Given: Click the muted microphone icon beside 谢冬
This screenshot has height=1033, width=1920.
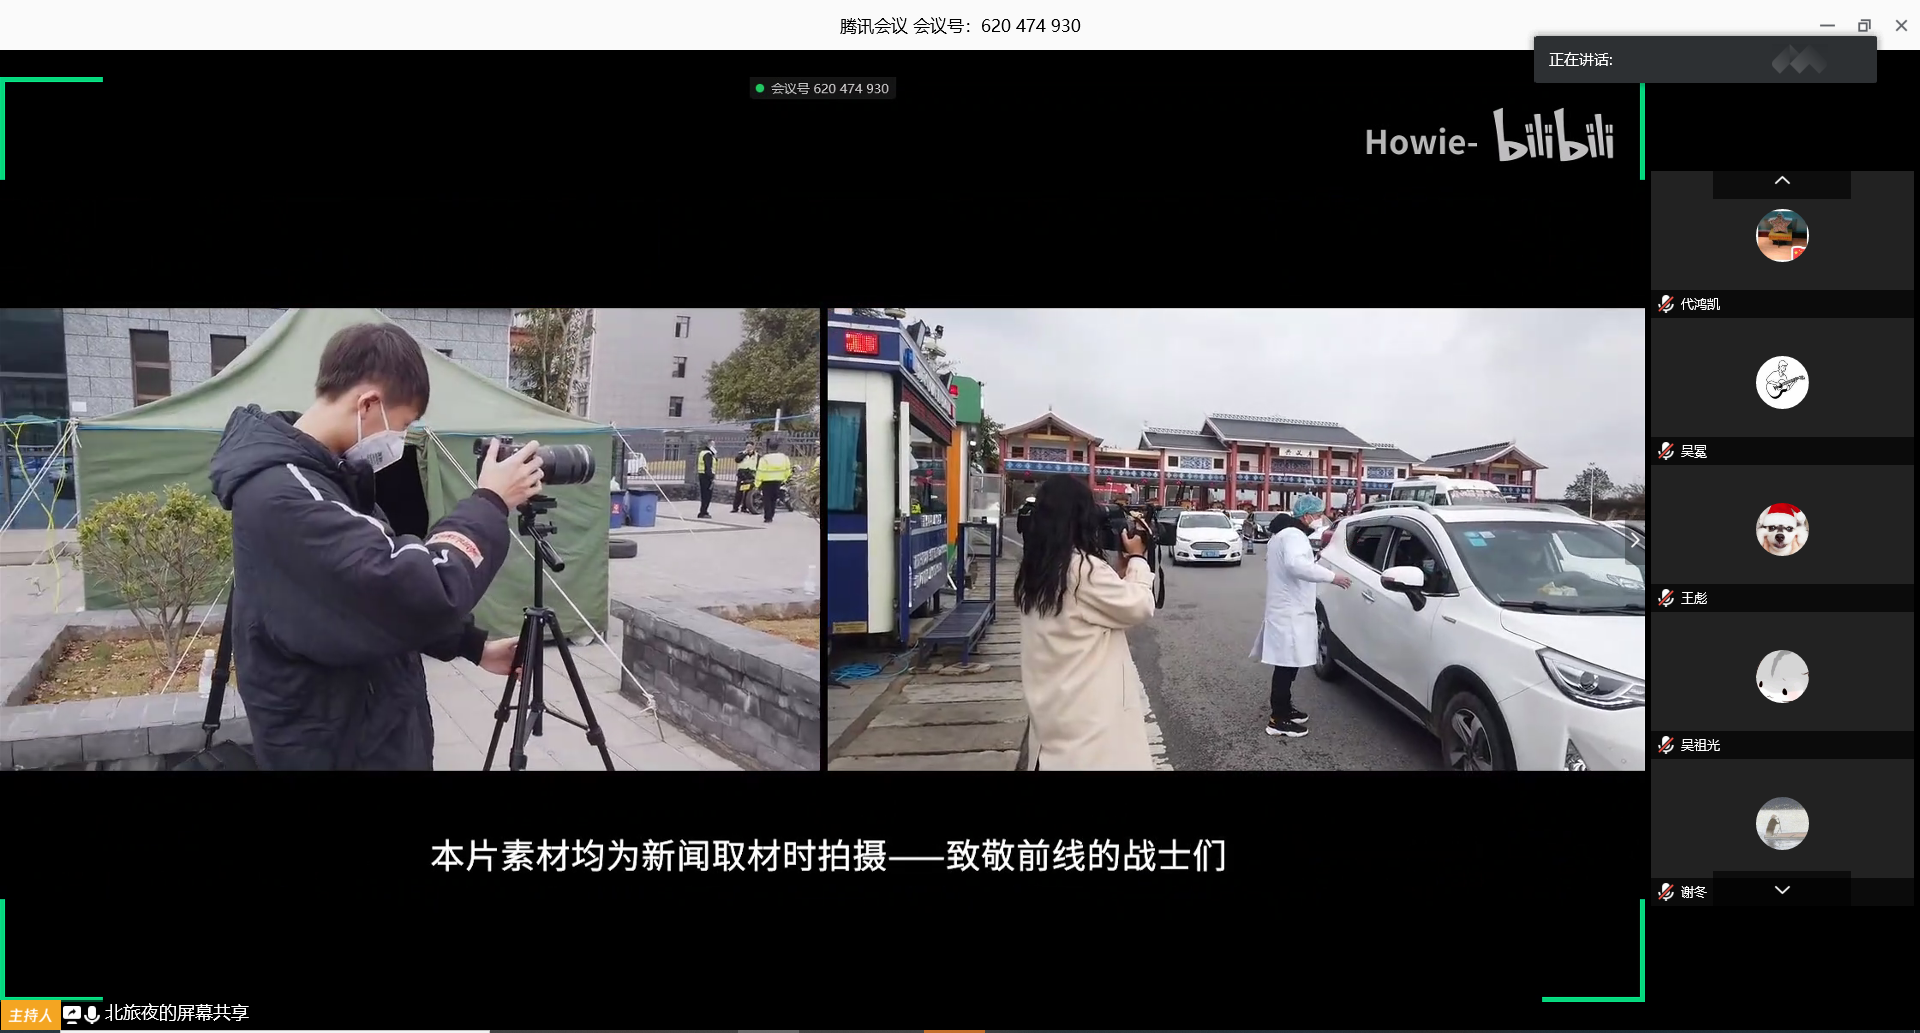Looking at the screenshot, I should tap(1665, 892).
